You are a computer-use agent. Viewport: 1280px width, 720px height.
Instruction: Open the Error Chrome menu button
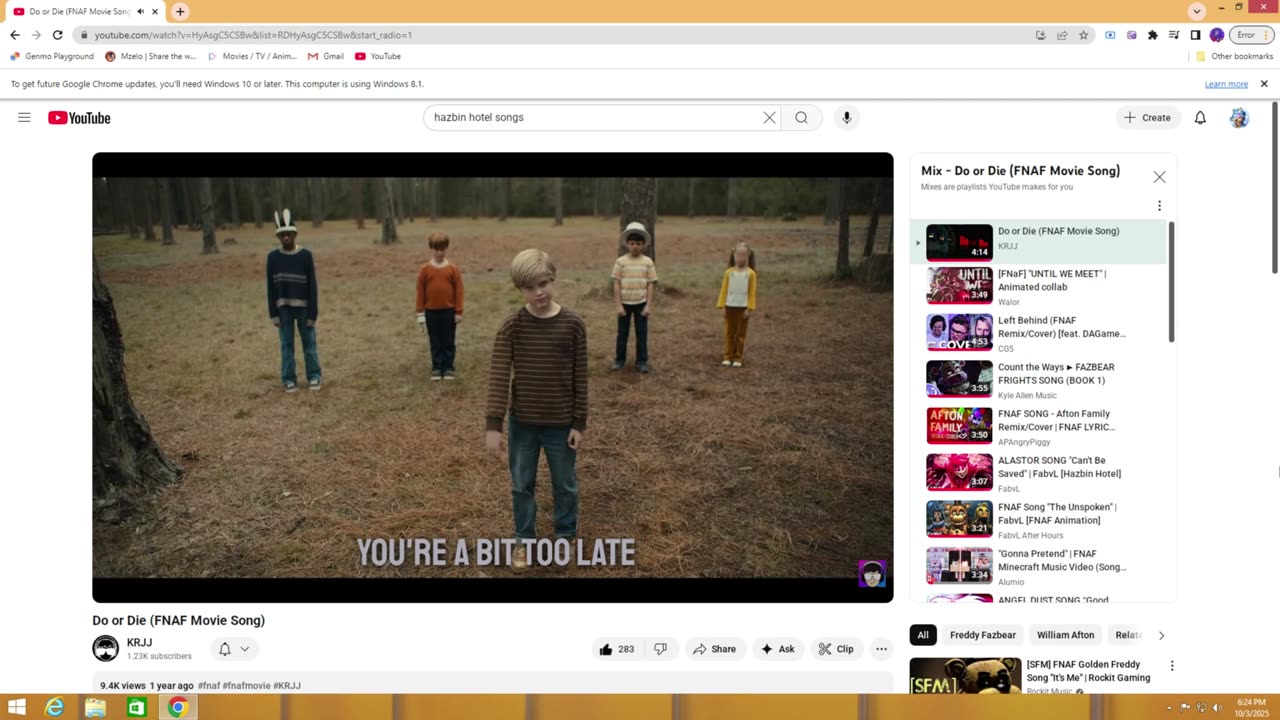point(1252,35)
